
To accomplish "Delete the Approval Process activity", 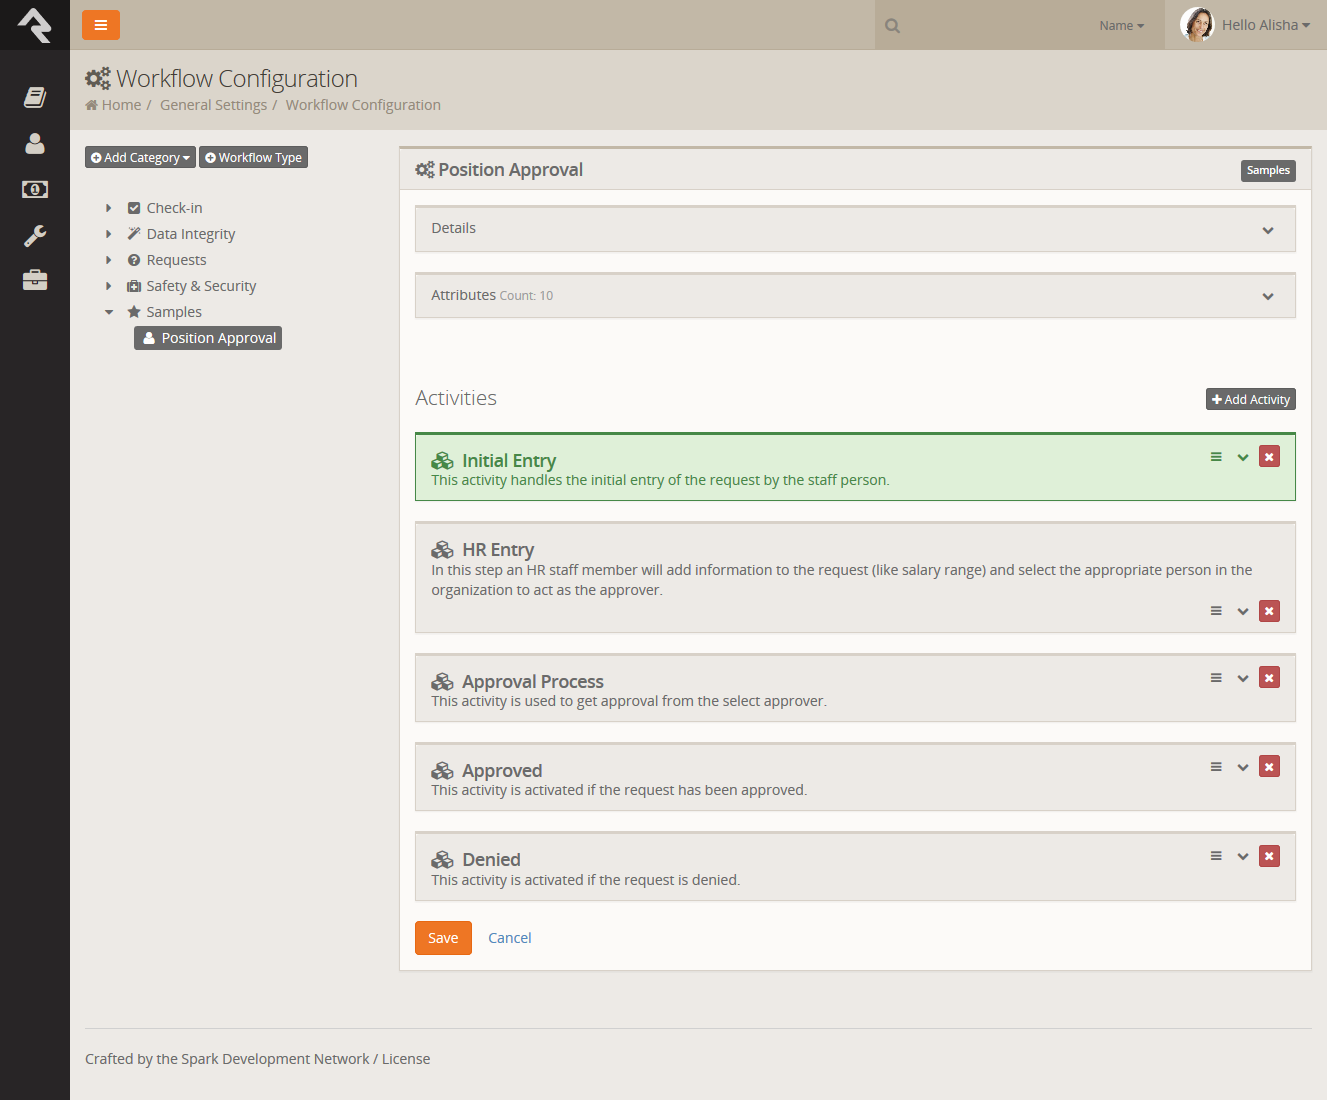I will click(1269, 678).
